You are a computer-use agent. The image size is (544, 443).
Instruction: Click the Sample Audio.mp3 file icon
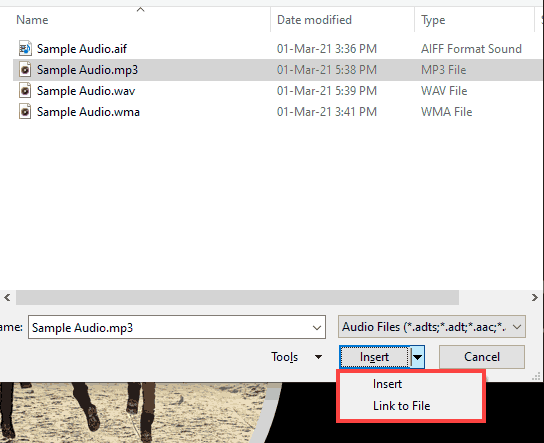(25, 70)
